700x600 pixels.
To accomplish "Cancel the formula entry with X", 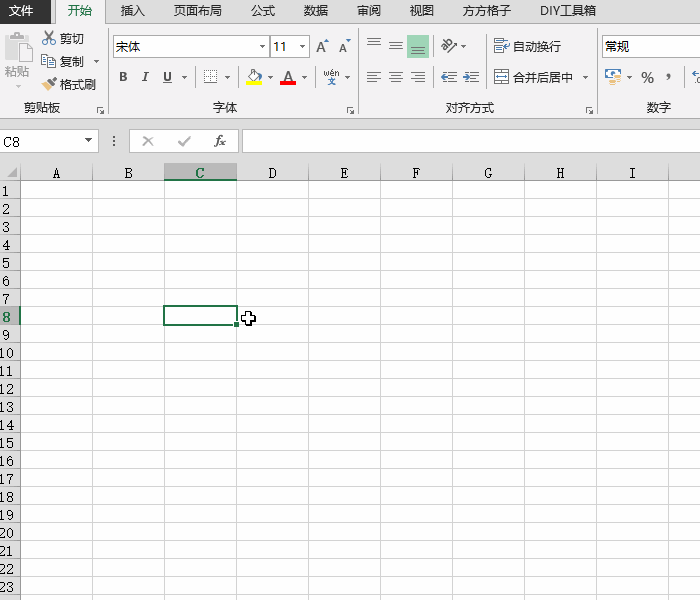I will point(148,142).
